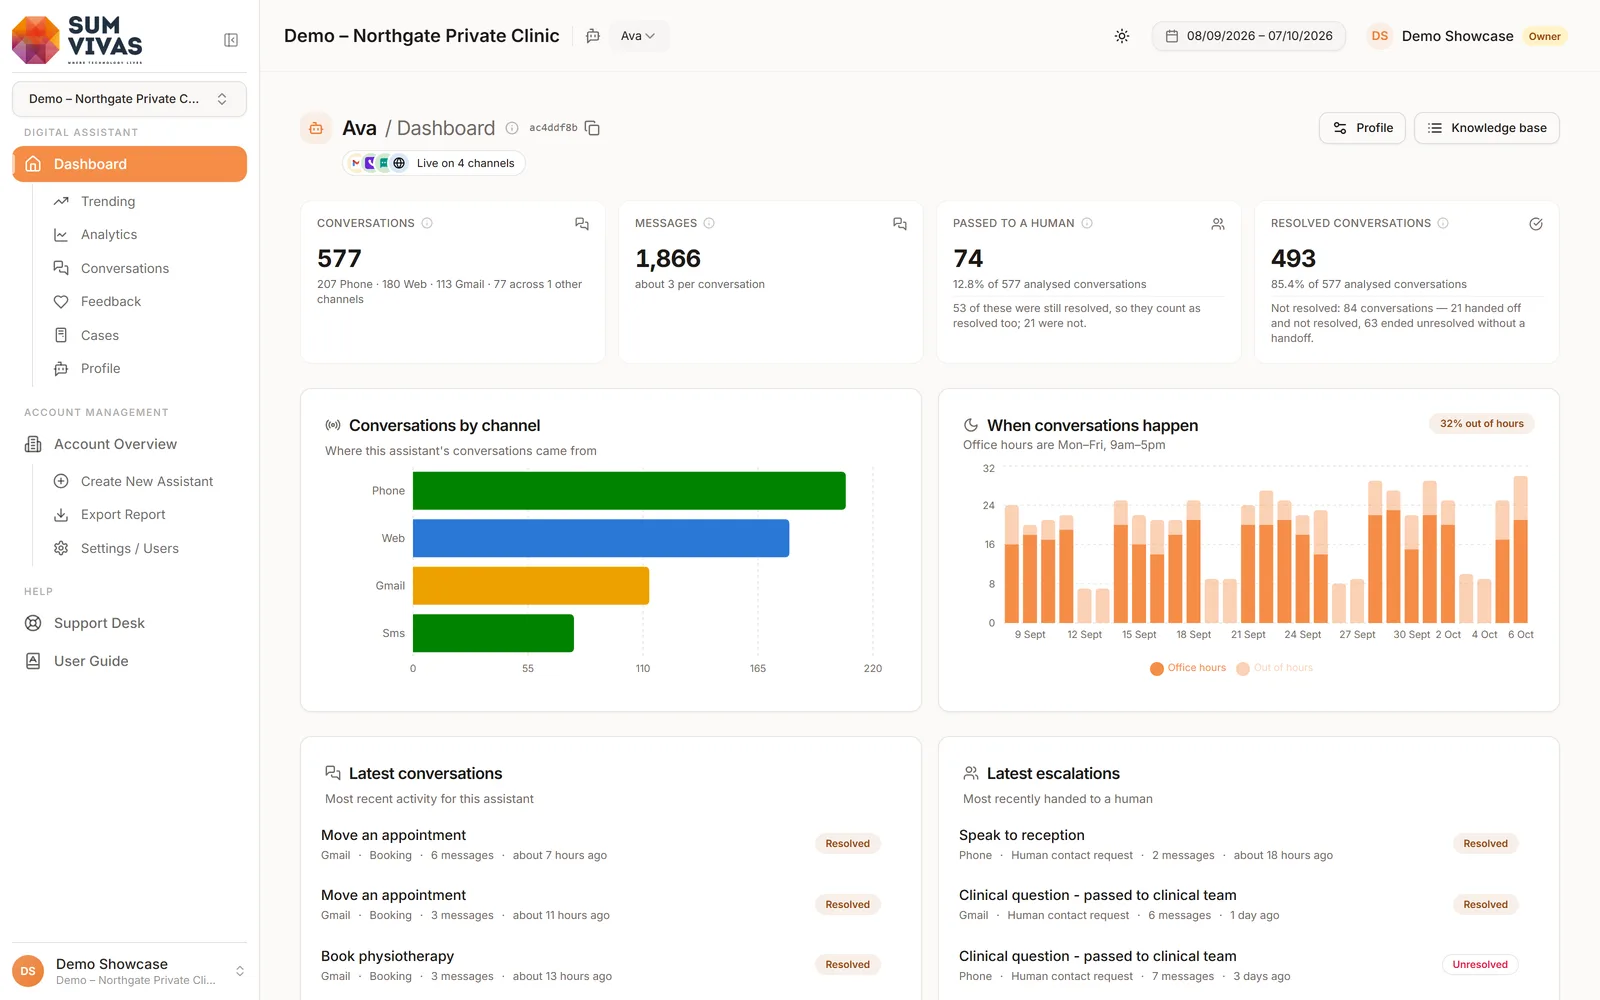Viewport: 1600px width, 1000px height.
Task: Click info icon beside Dashboard title
Action: [x=512, y=128]
